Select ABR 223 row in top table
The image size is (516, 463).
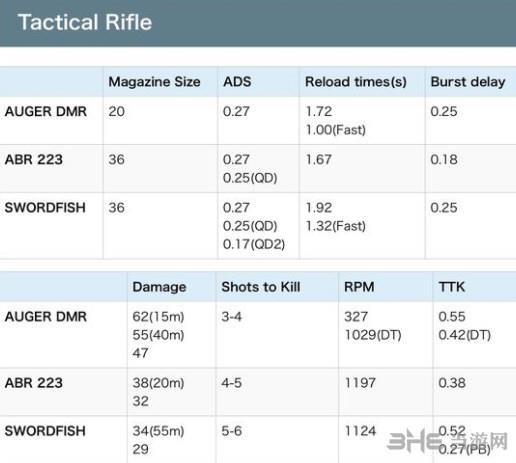click(258, 169)
